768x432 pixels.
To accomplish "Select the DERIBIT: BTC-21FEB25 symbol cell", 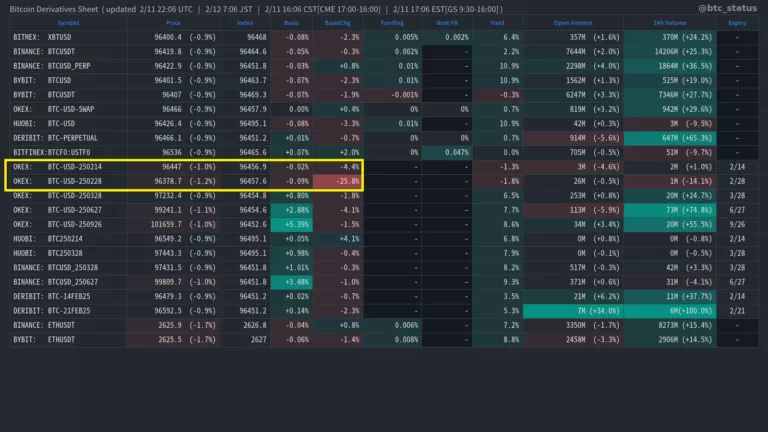I will pos(68,311).
